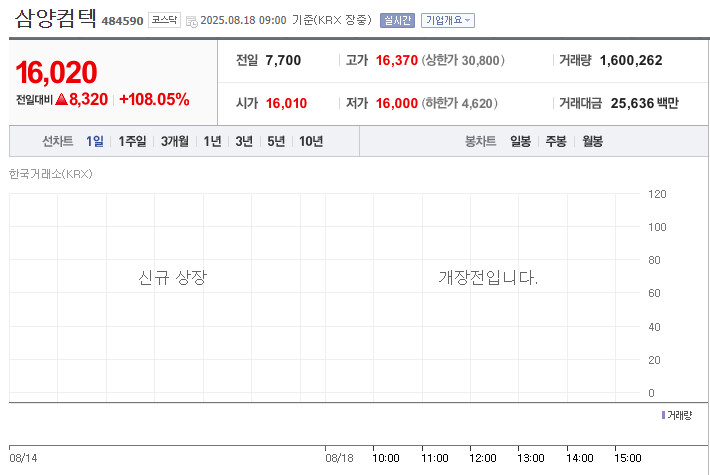Click the 코스닥 market badge
710x475 pixels.
(x=164, y=19)
